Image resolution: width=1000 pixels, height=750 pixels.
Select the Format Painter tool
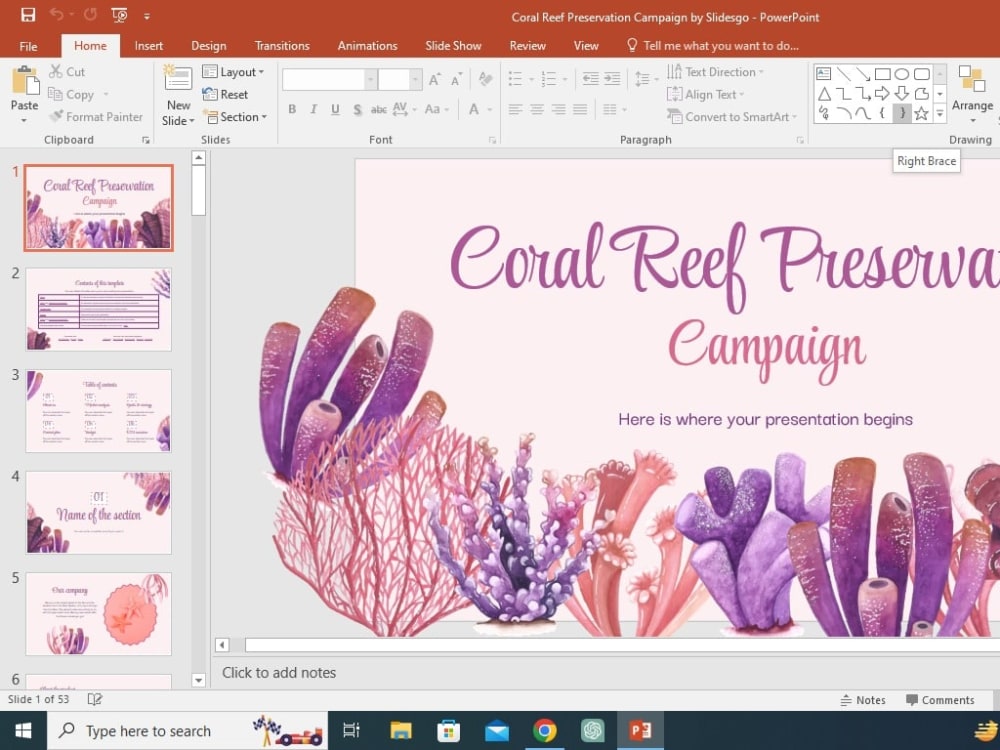(x=96, y=117)
